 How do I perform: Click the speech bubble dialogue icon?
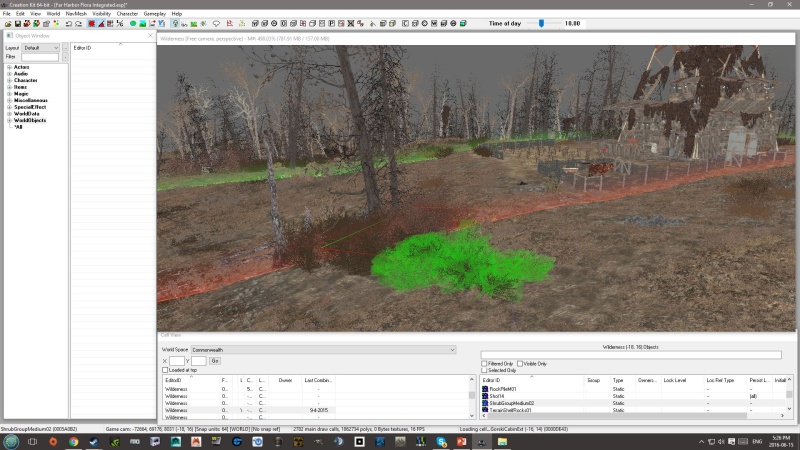216,23
